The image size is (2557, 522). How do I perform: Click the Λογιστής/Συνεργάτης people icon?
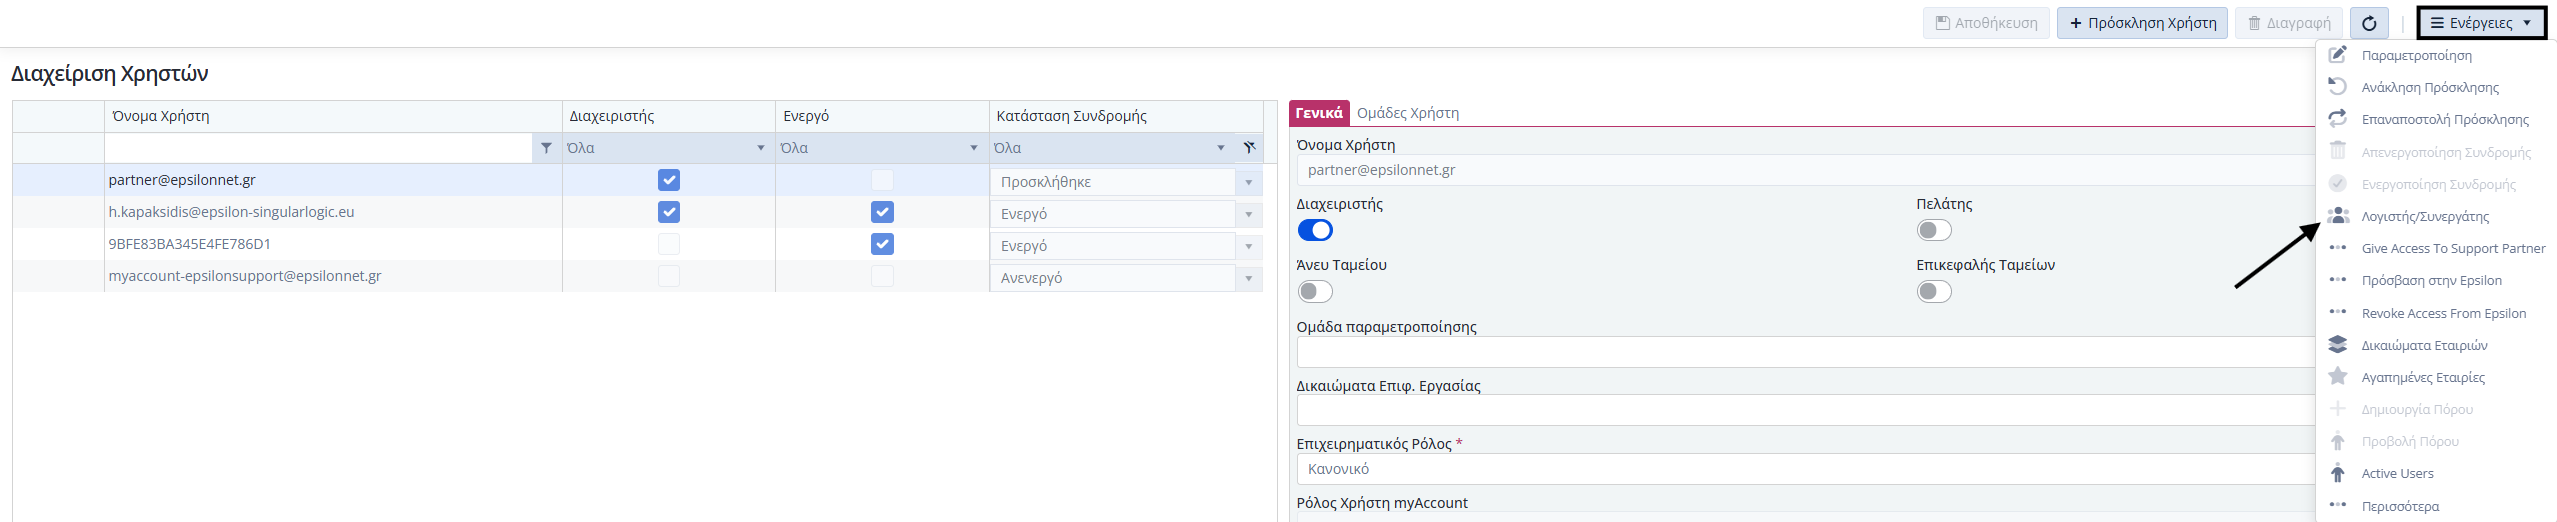click(2337, 216)
